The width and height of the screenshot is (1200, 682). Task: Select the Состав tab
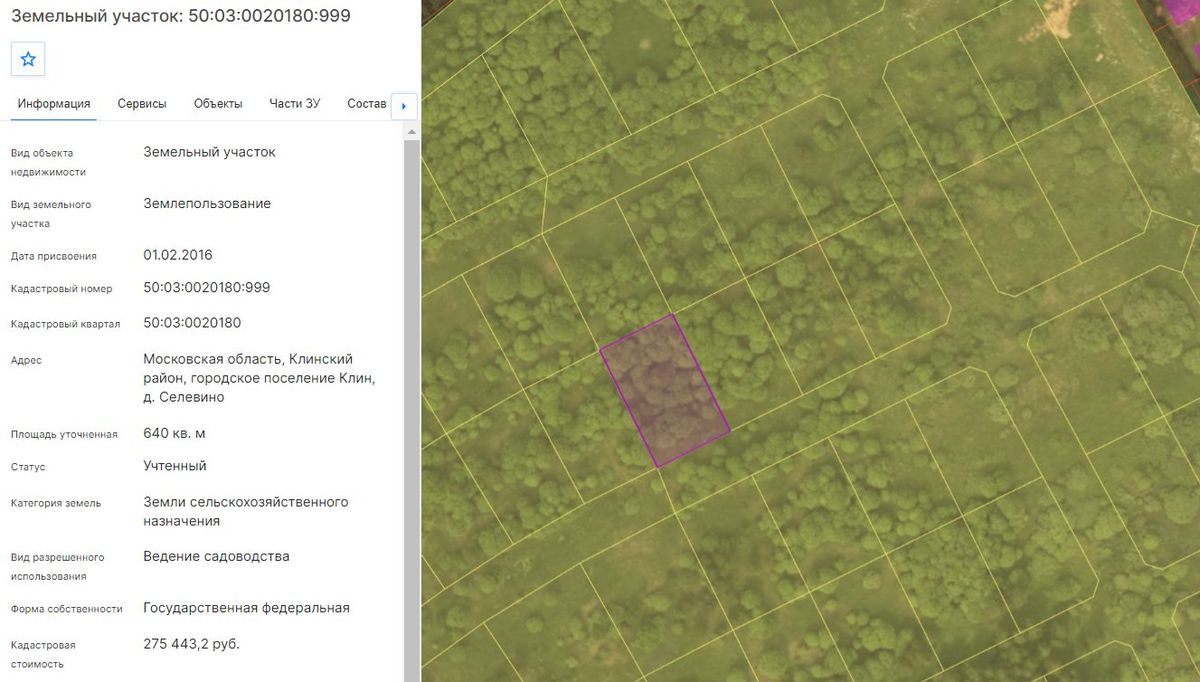(x=366, y=104)
